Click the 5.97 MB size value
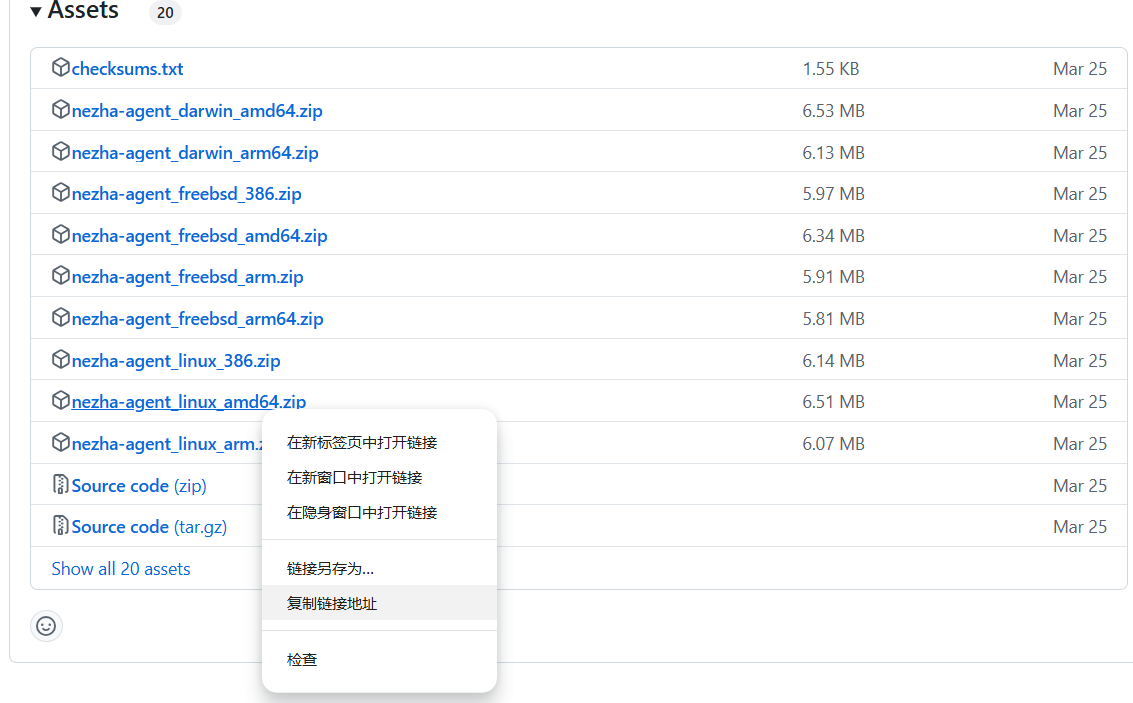The image size is (1133, 703). [833, 194]
